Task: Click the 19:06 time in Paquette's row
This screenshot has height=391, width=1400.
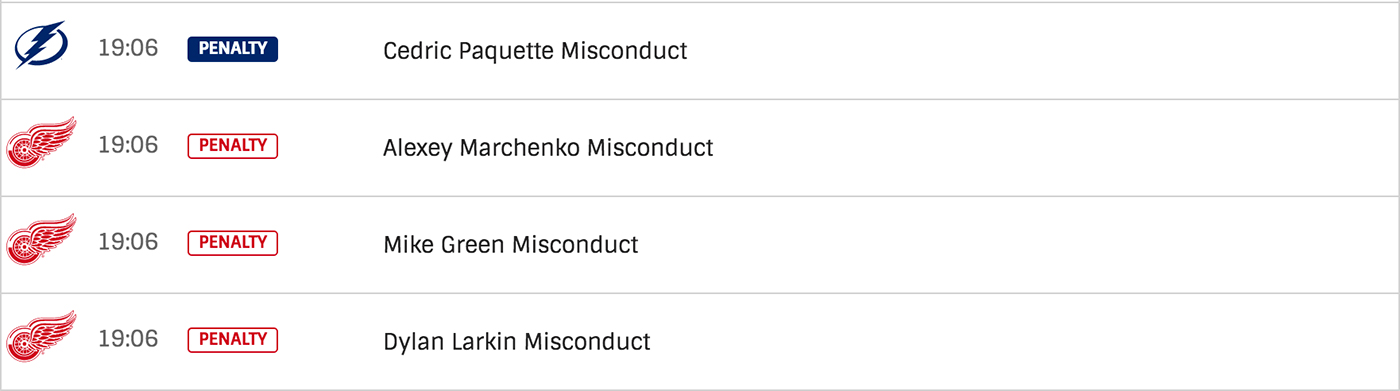Action: pyautogui.click(x=128, y=48)
